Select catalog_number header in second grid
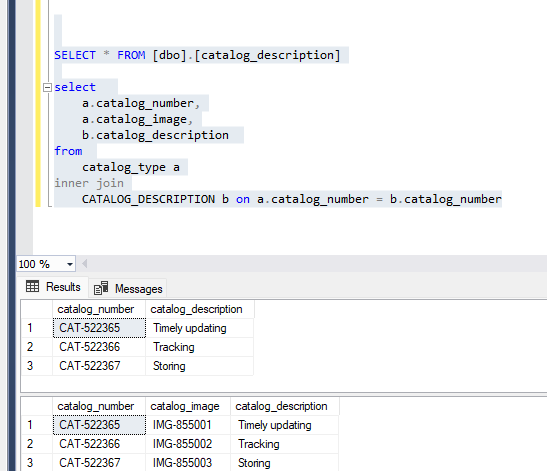This screenshot has width=547, height=471. point(99,406)
